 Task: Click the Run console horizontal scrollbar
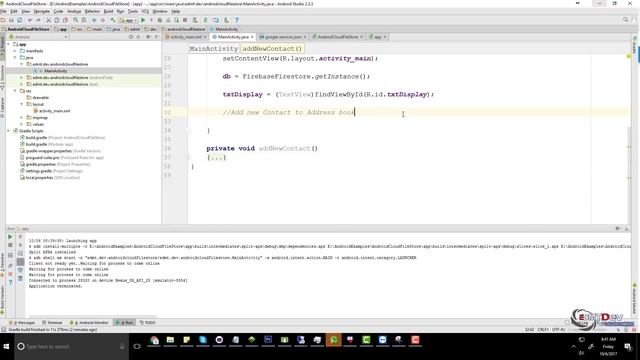[92, 316]
